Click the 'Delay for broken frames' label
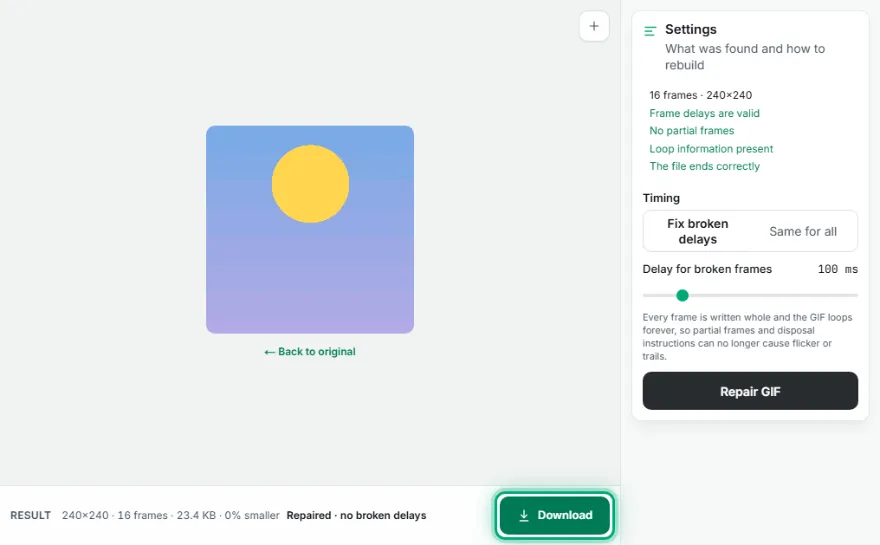Screen dimensions: 880x545 [707, 269]
